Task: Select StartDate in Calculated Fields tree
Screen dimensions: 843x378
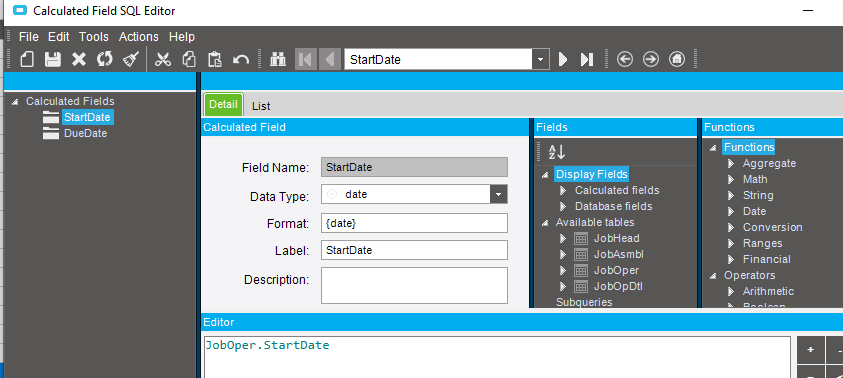Action: (87, 117)
